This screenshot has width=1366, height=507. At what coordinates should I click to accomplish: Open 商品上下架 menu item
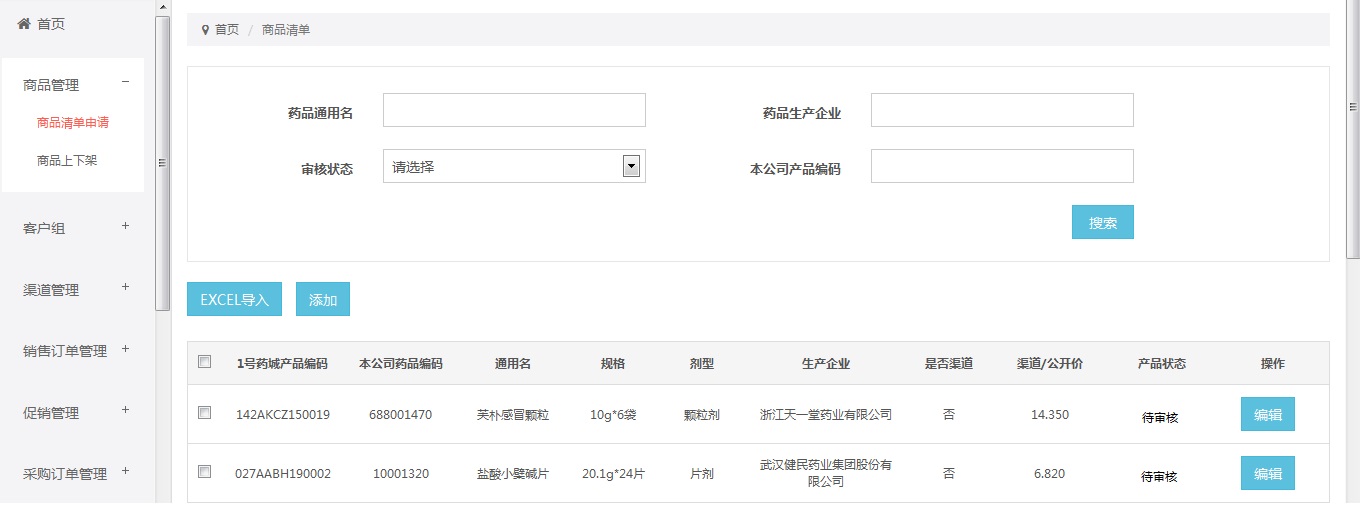point(67,160)
